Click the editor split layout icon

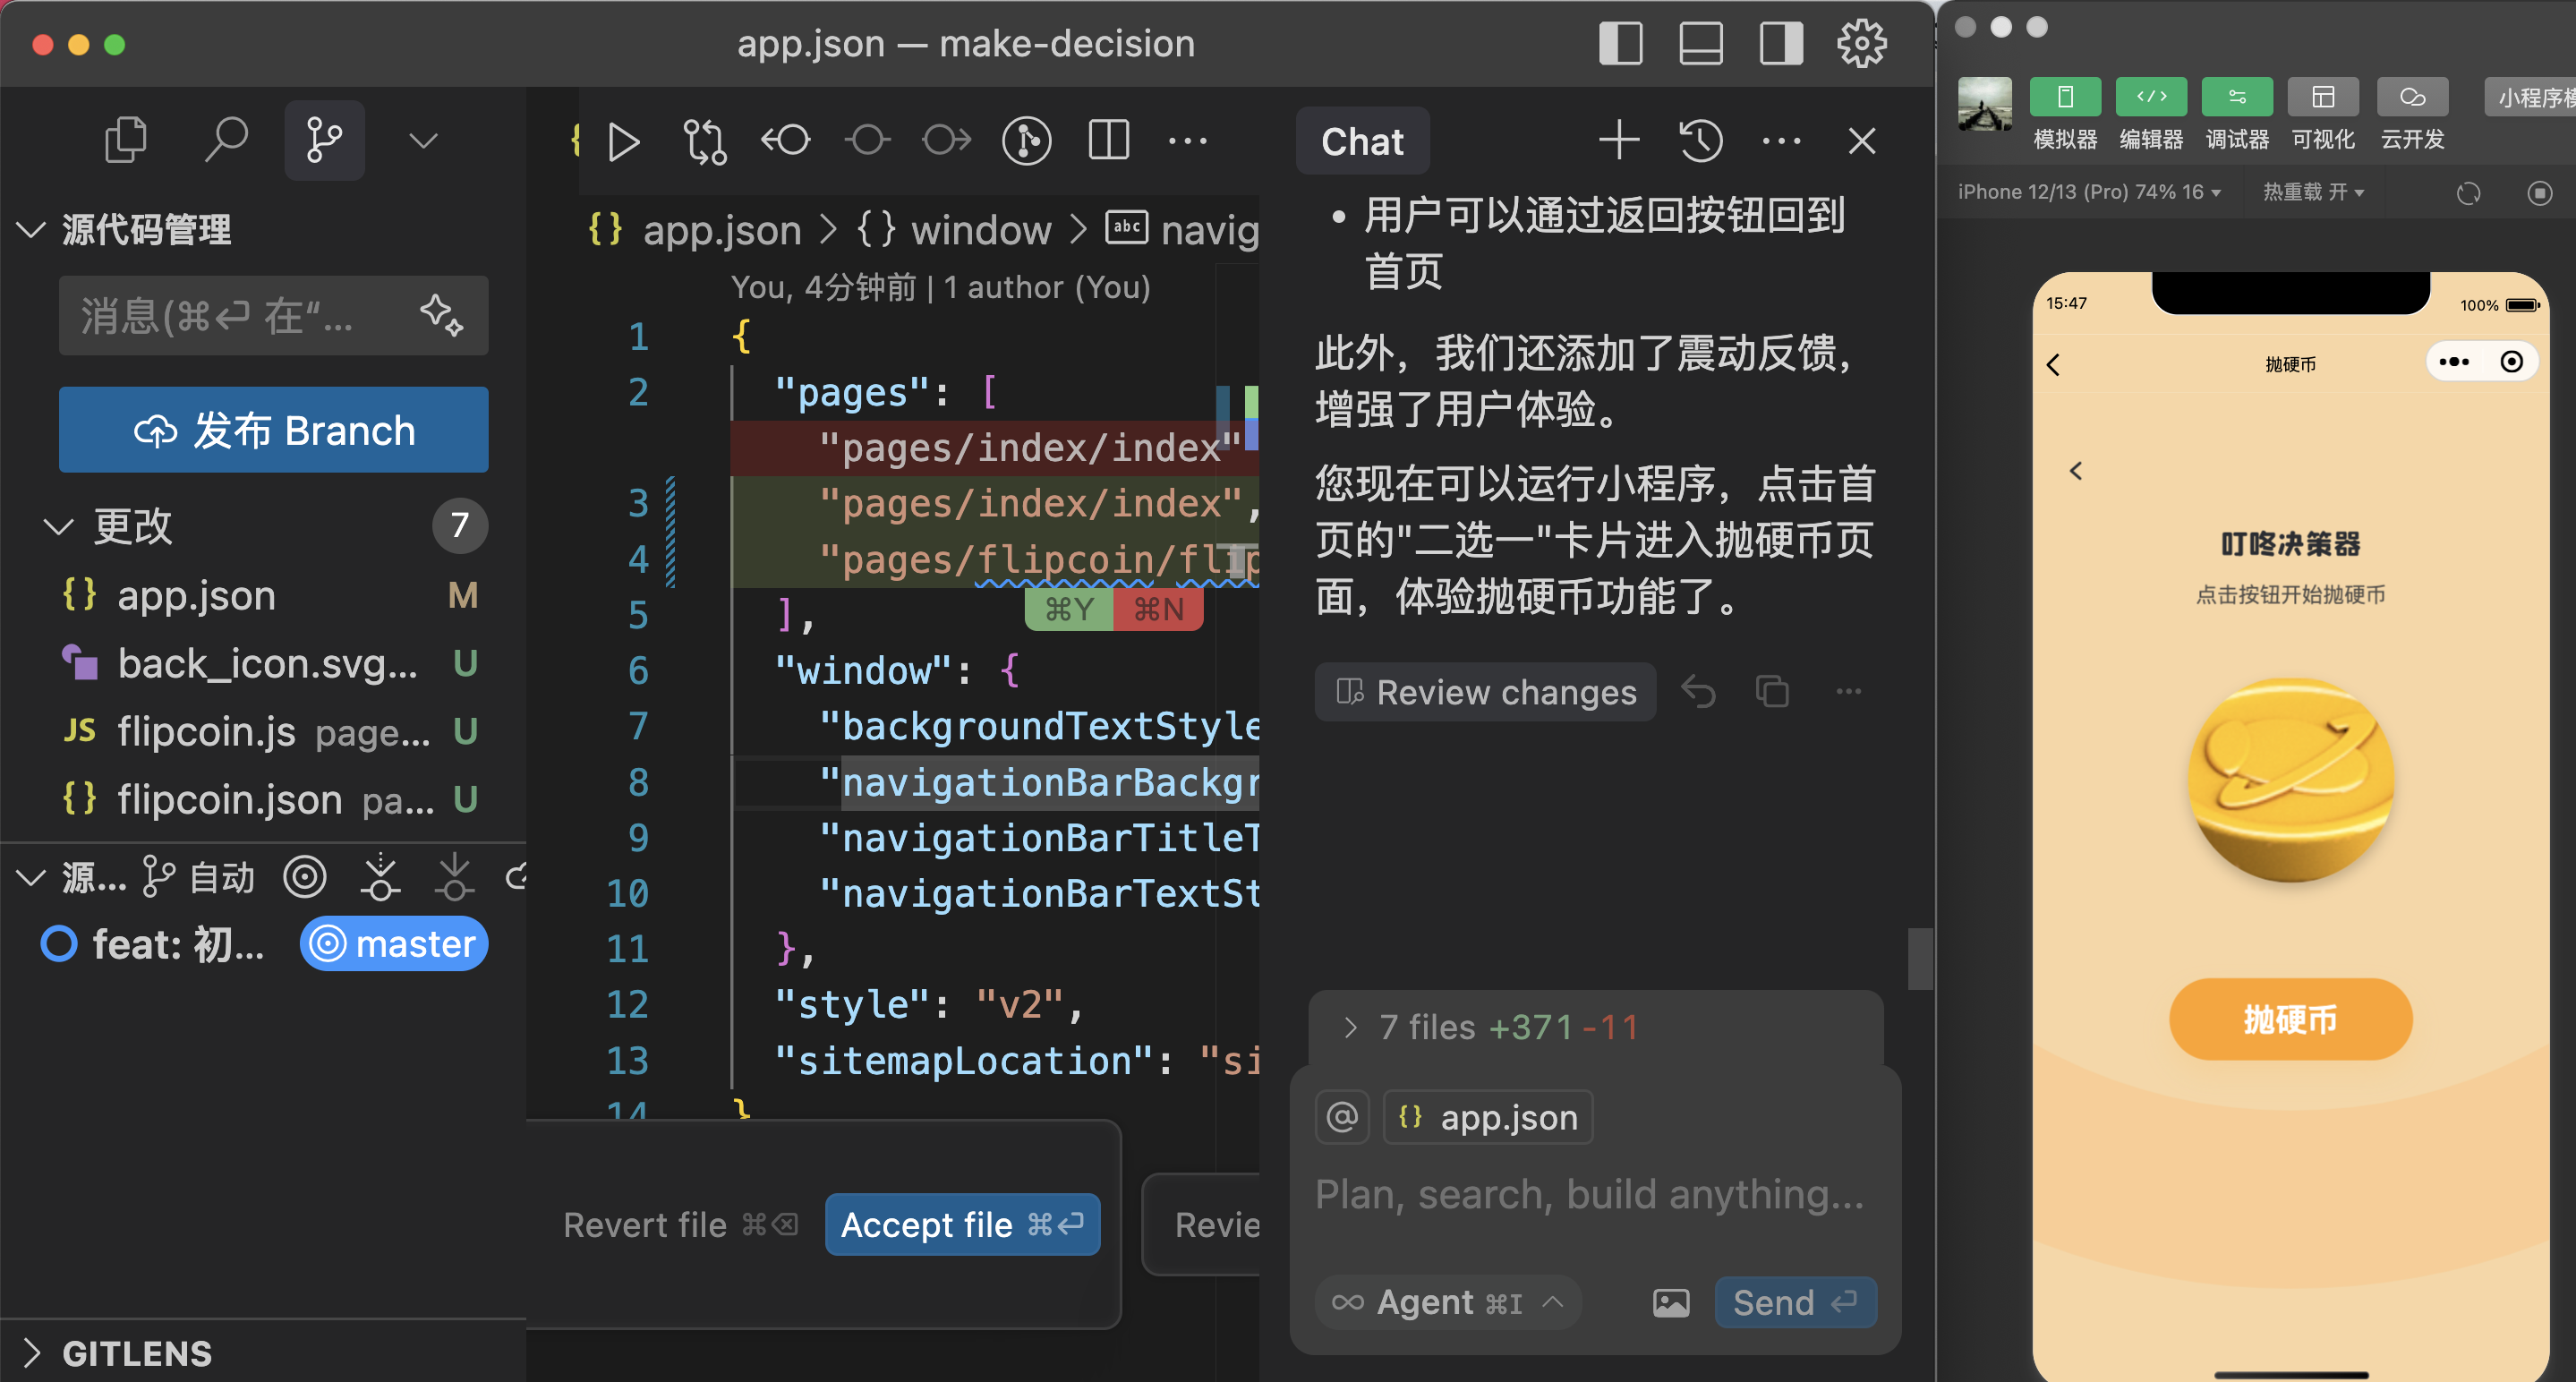1108,141
